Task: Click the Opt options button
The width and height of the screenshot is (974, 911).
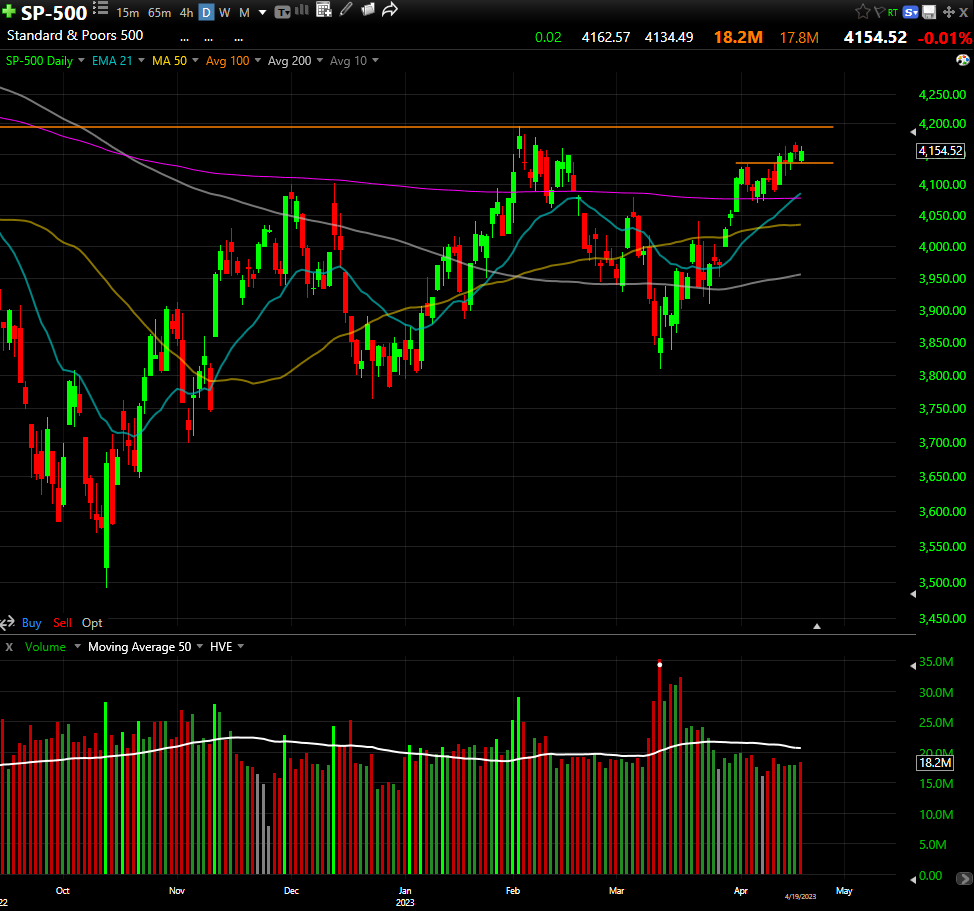Action: click(92, 623)
